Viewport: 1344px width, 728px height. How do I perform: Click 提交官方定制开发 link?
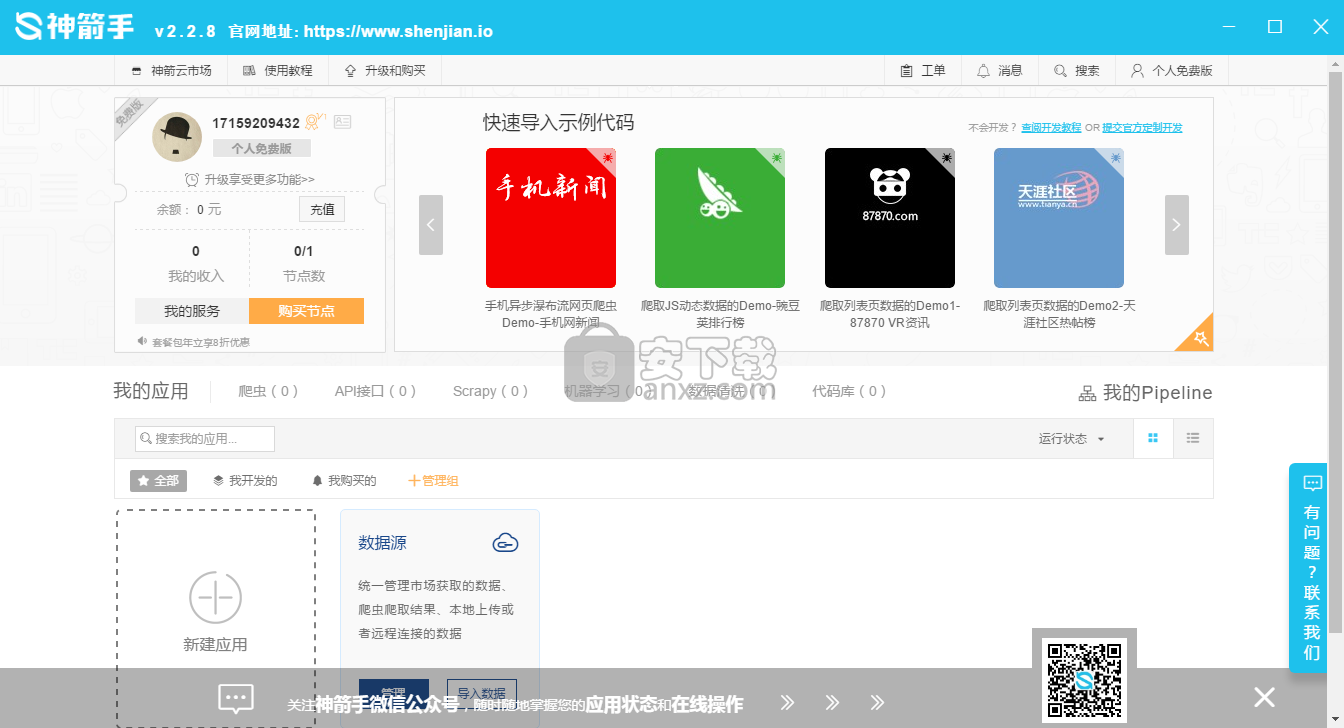point(1142,128)
